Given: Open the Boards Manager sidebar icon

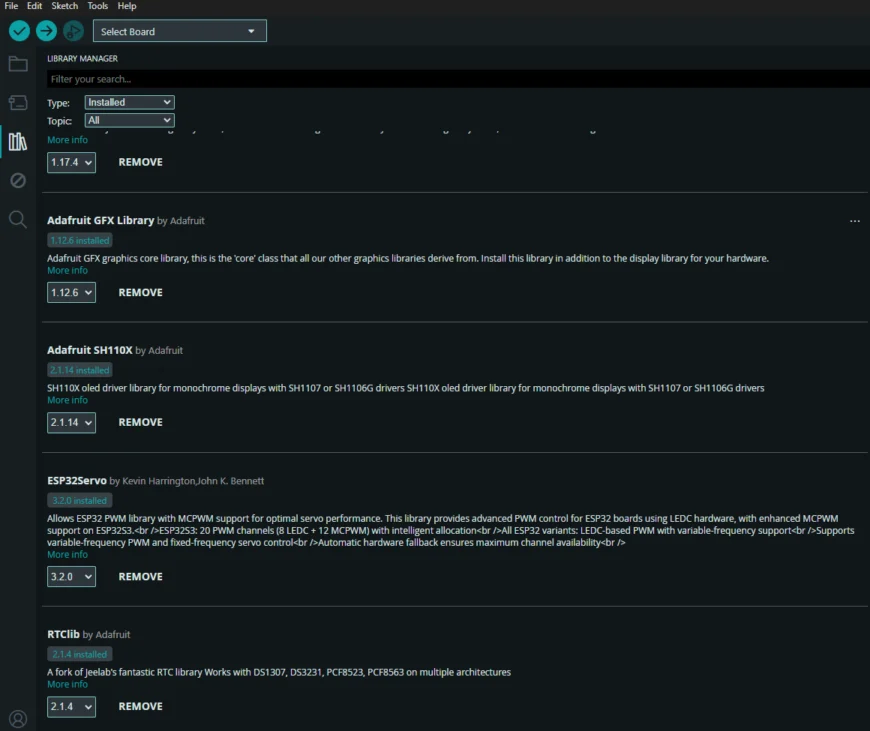Looking at the screenshot, I should pyautogui.click(x=18, y=103).
